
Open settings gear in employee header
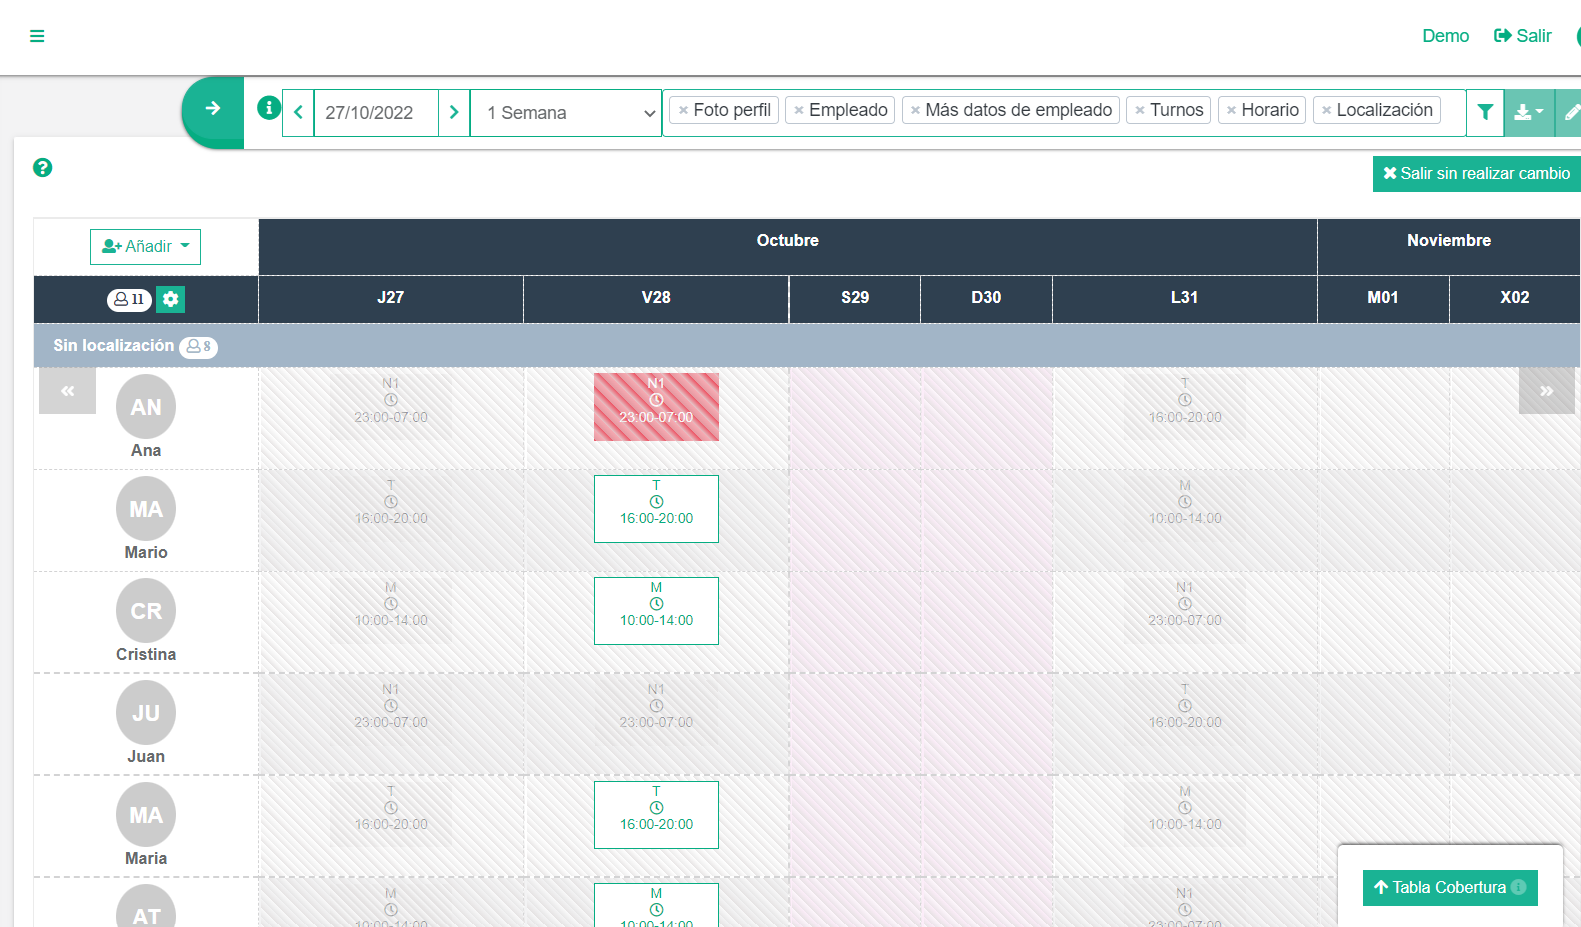click(171, 299)
